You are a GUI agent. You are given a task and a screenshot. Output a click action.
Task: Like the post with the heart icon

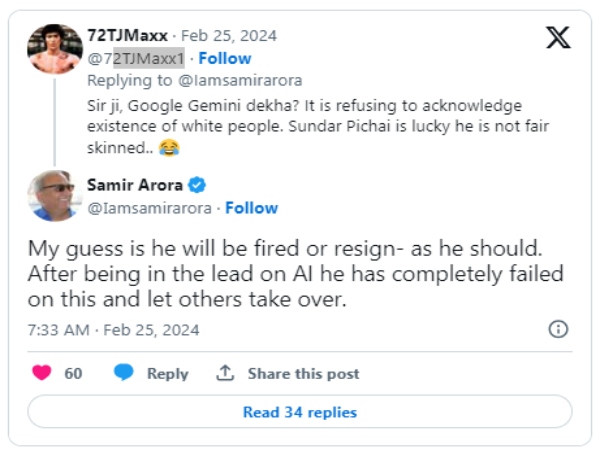(41, 373)
